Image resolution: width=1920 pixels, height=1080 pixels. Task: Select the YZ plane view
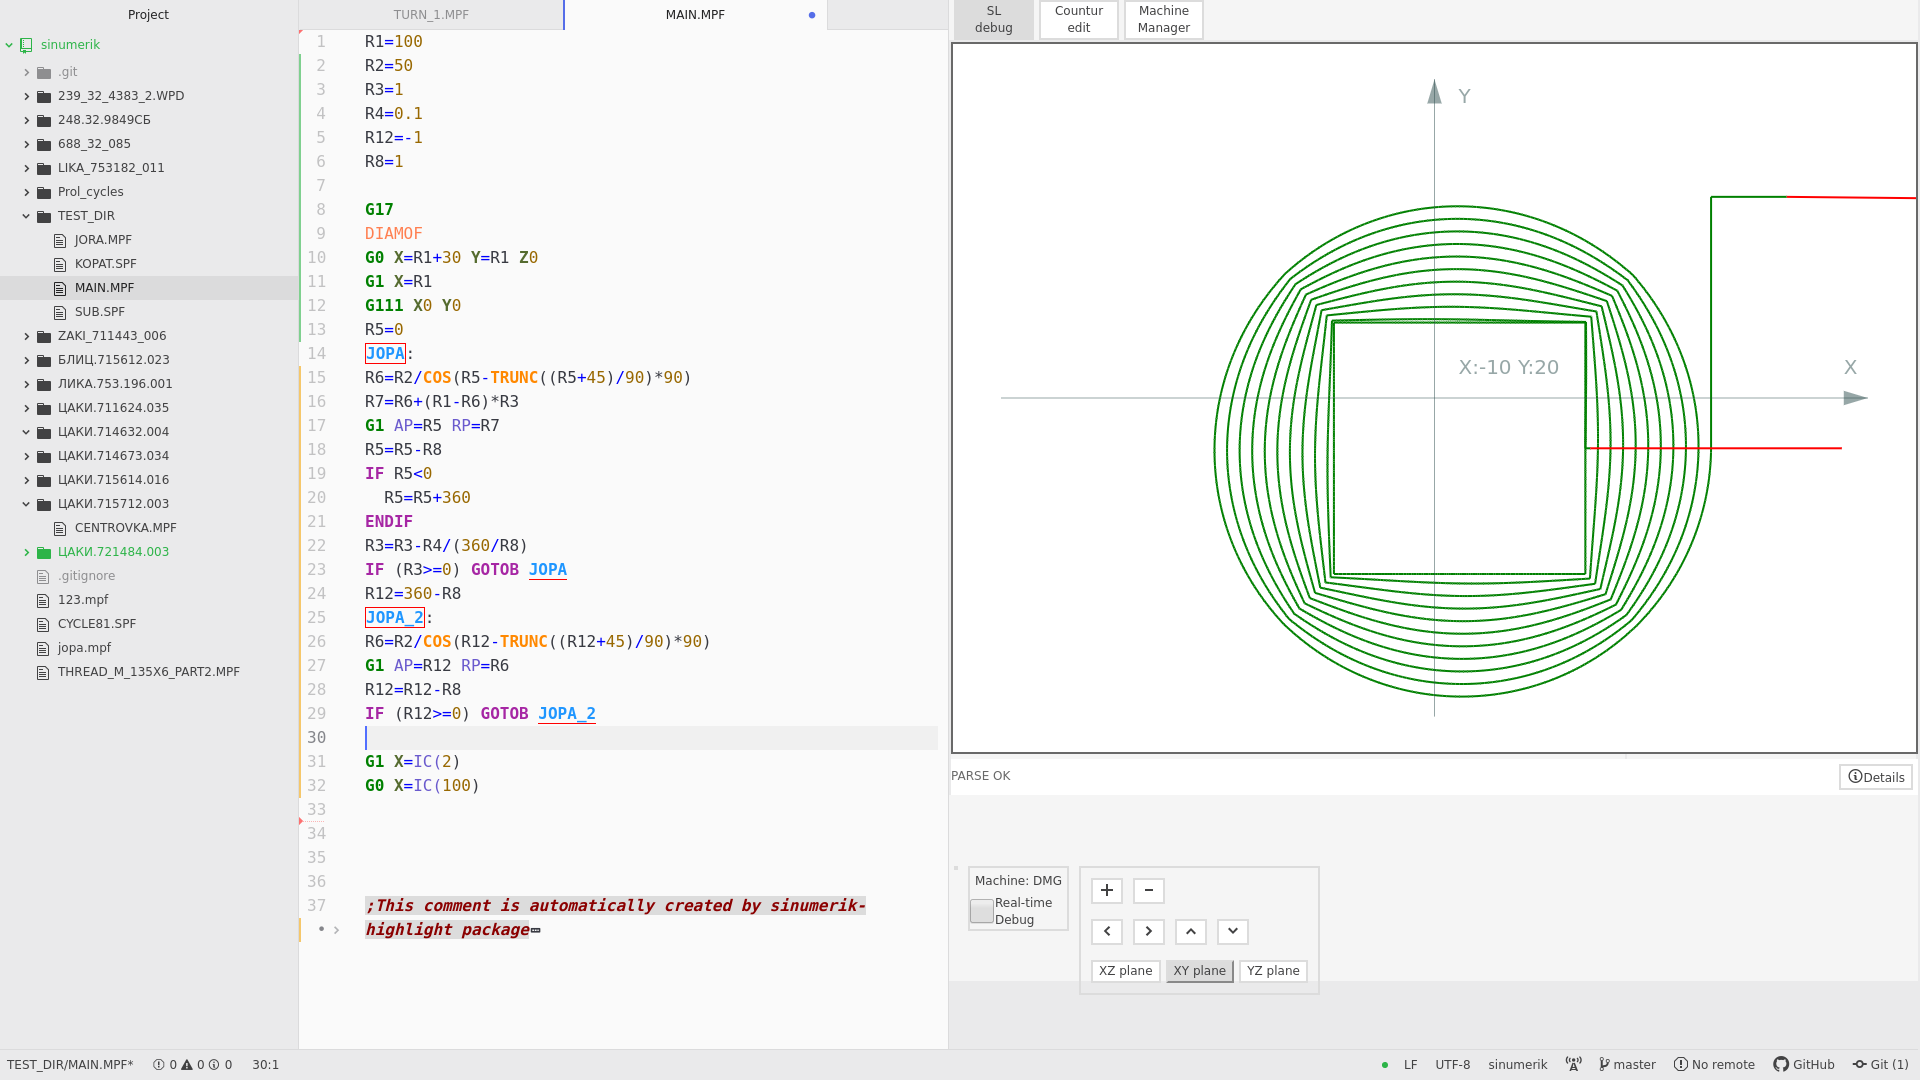click(1273, 971)
